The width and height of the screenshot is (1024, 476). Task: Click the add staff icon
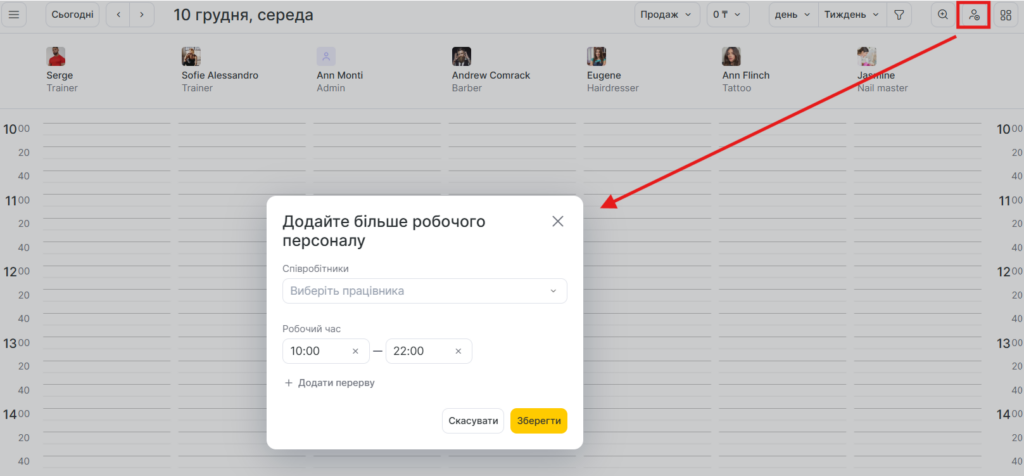click(973, 15)
